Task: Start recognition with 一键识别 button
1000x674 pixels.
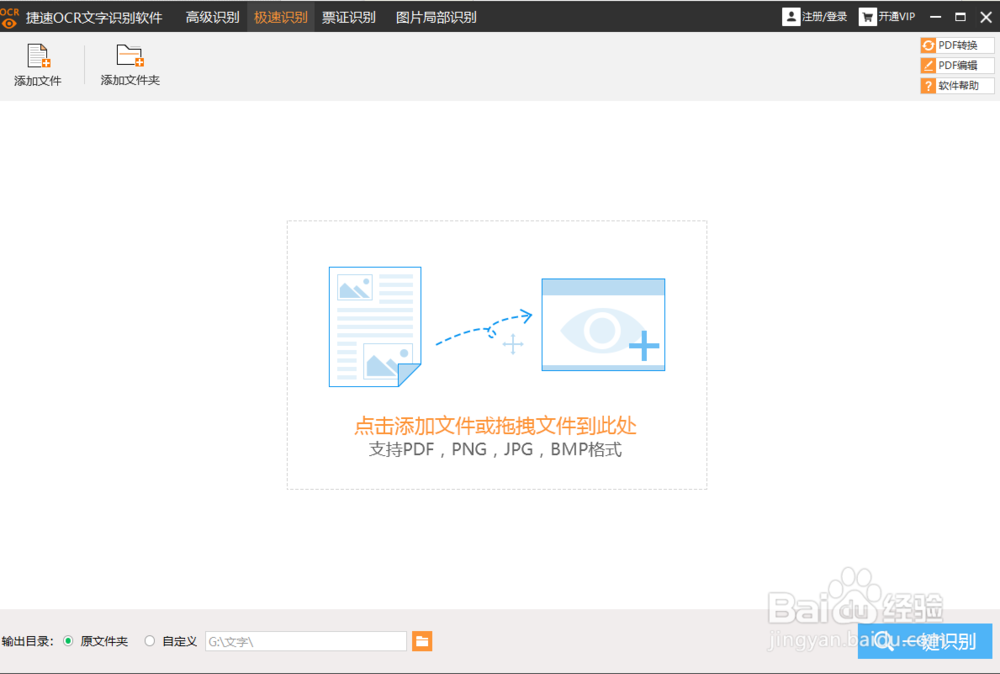Action: tap(924, 641)
